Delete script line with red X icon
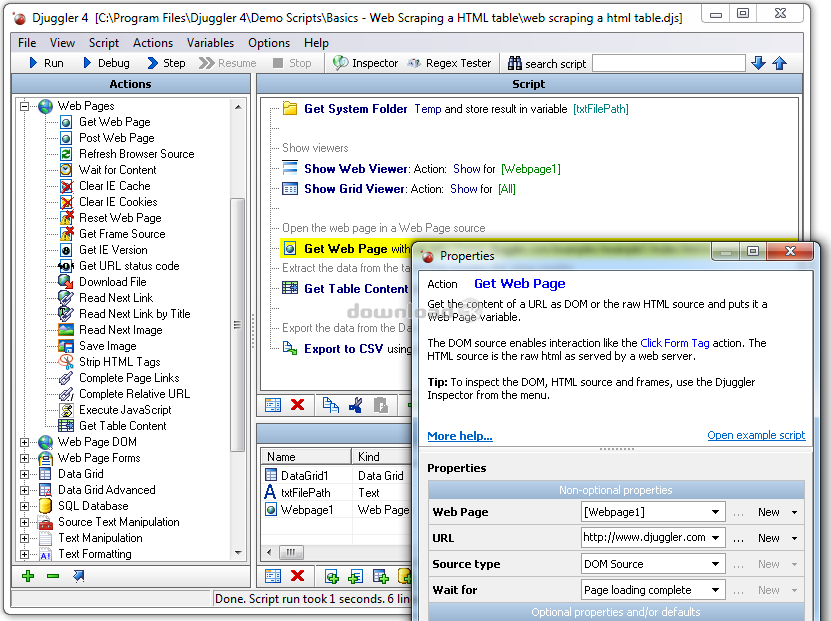 tap(297, 405)
